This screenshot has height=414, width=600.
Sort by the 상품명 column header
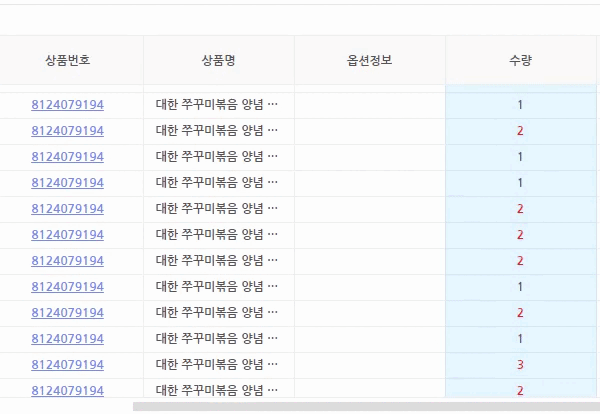[218, 61]
